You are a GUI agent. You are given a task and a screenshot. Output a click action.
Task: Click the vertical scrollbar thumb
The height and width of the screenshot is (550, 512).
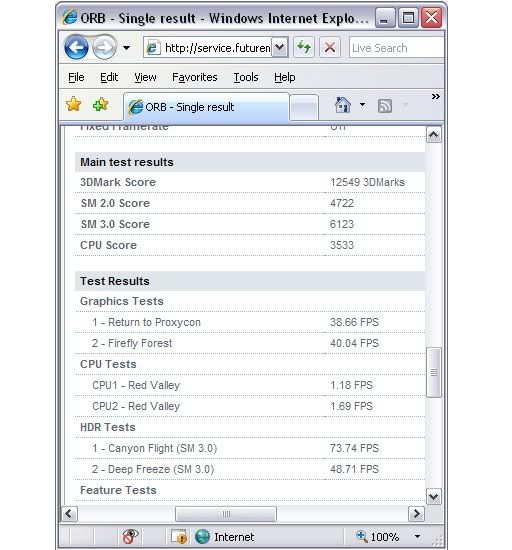pos(434,373)
